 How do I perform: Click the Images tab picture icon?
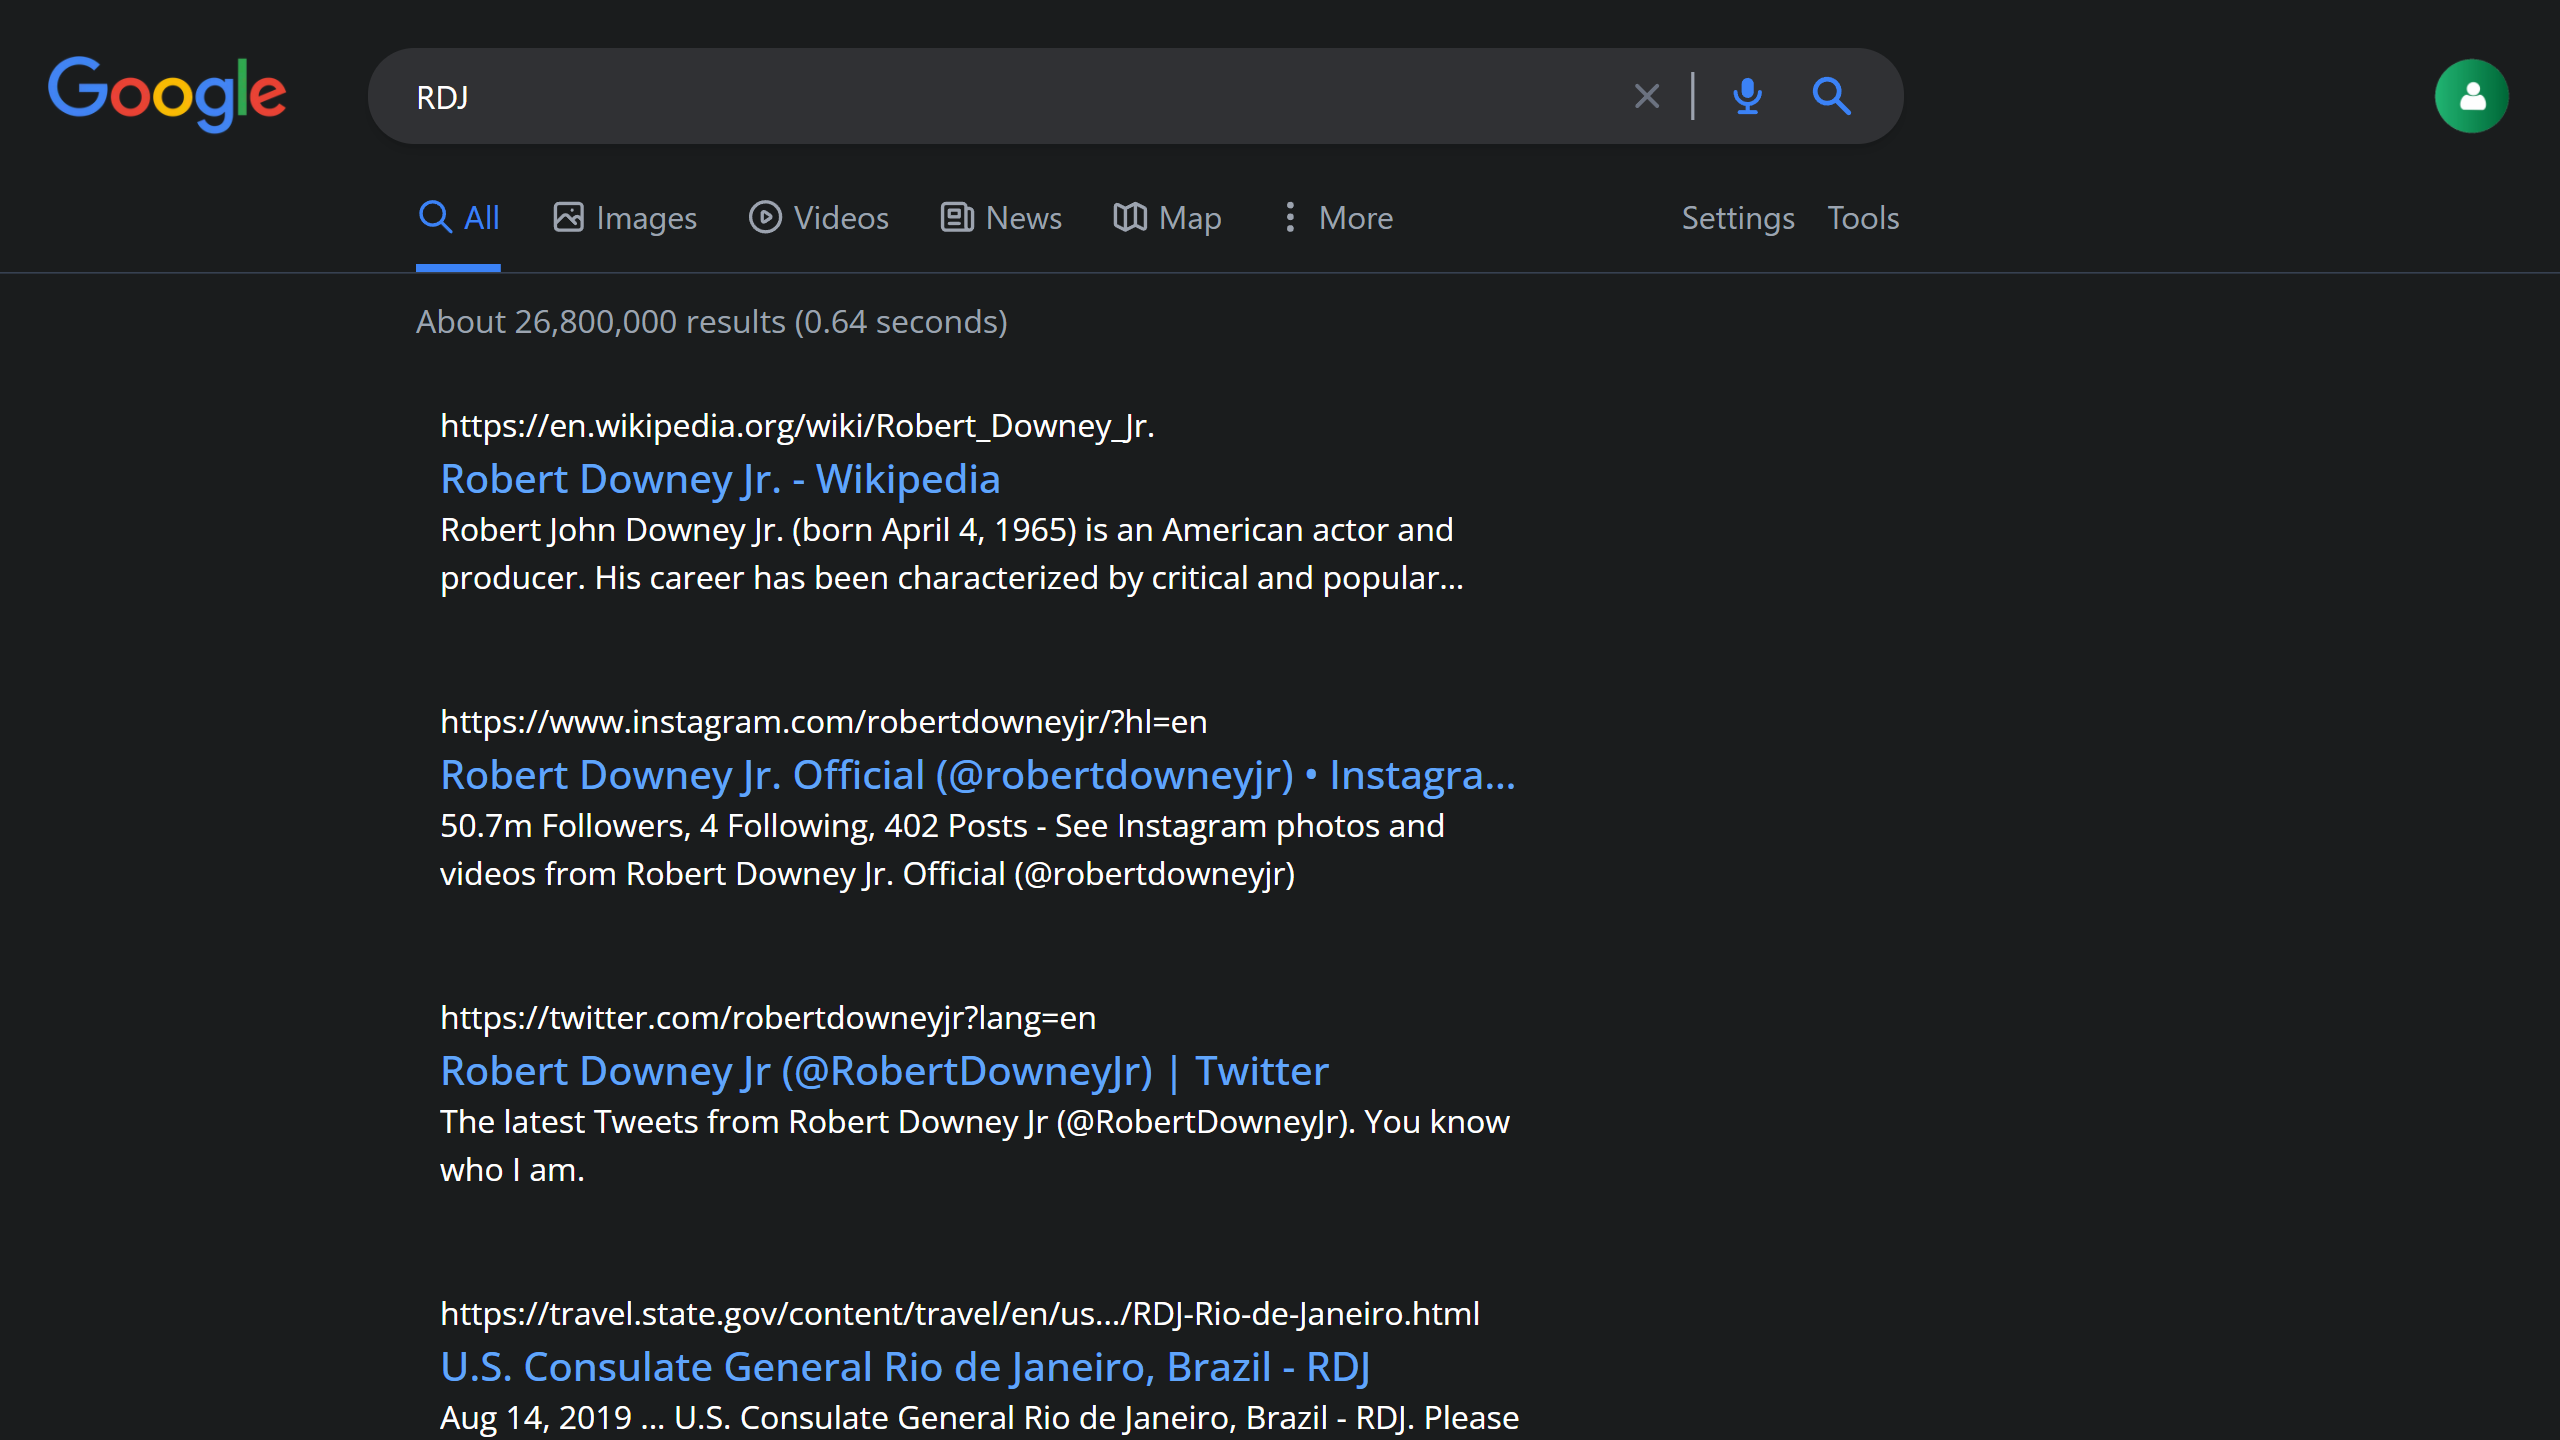(568, 217)
